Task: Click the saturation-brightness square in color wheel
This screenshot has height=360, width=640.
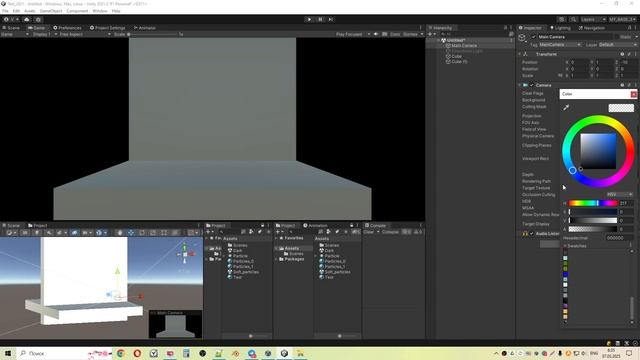Action: pos(598,151)
